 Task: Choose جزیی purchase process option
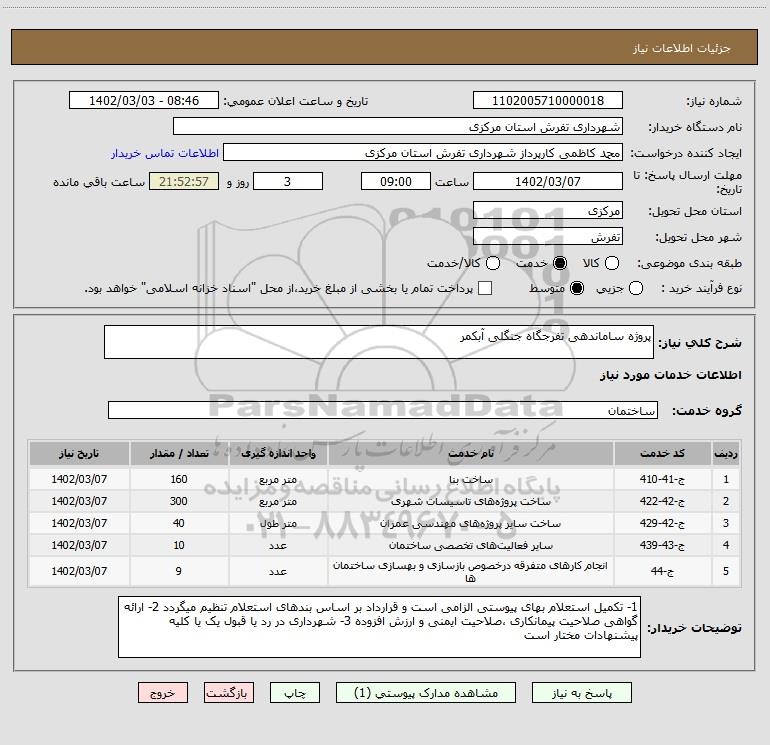635,288
